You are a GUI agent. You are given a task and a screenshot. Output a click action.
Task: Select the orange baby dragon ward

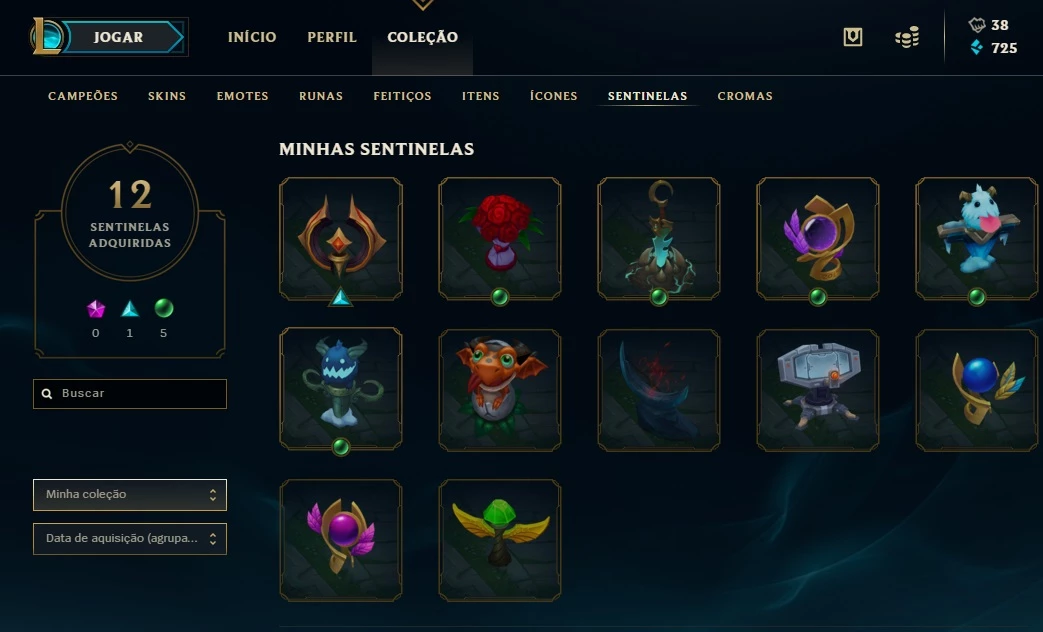point(500,390)
